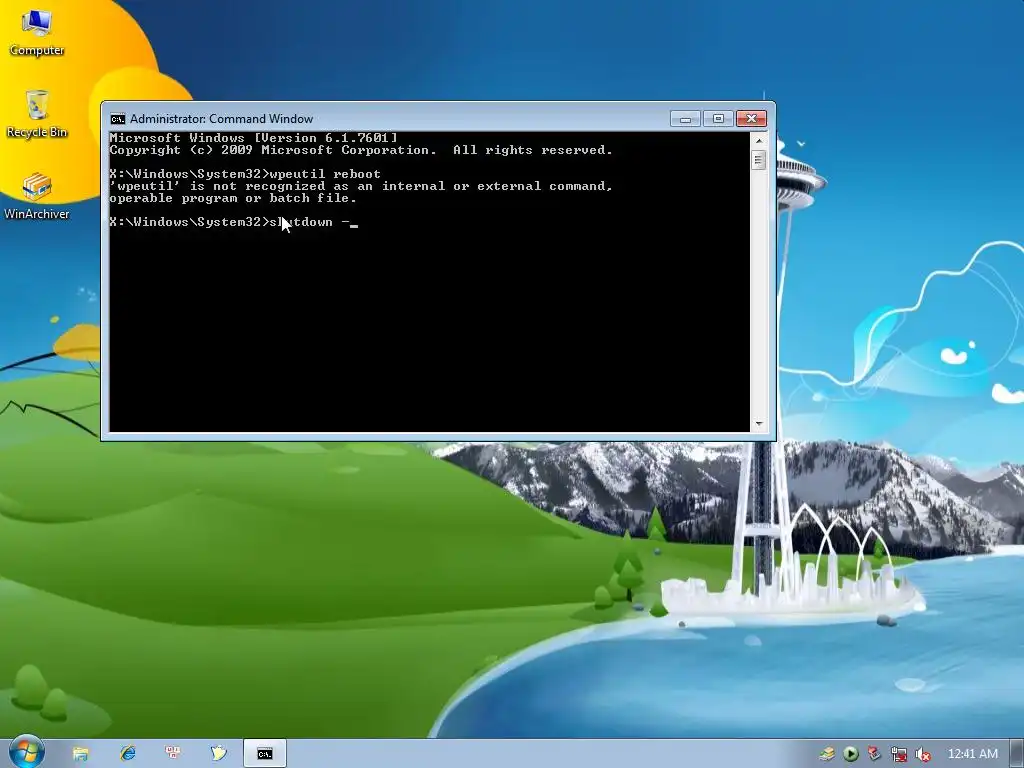Click the muted volume tray icon
This screenshot has height=768, width=1024.
[923, 754]
